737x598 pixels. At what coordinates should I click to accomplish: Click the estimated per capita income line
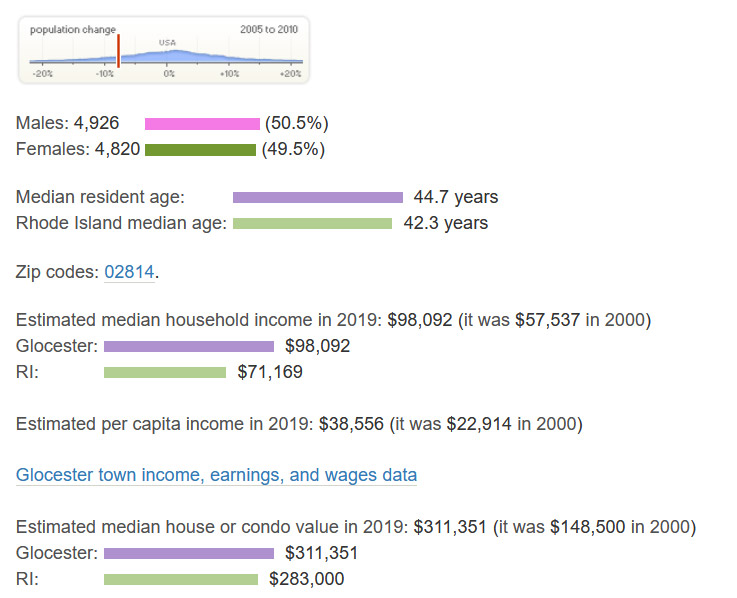tap(298, 424)
